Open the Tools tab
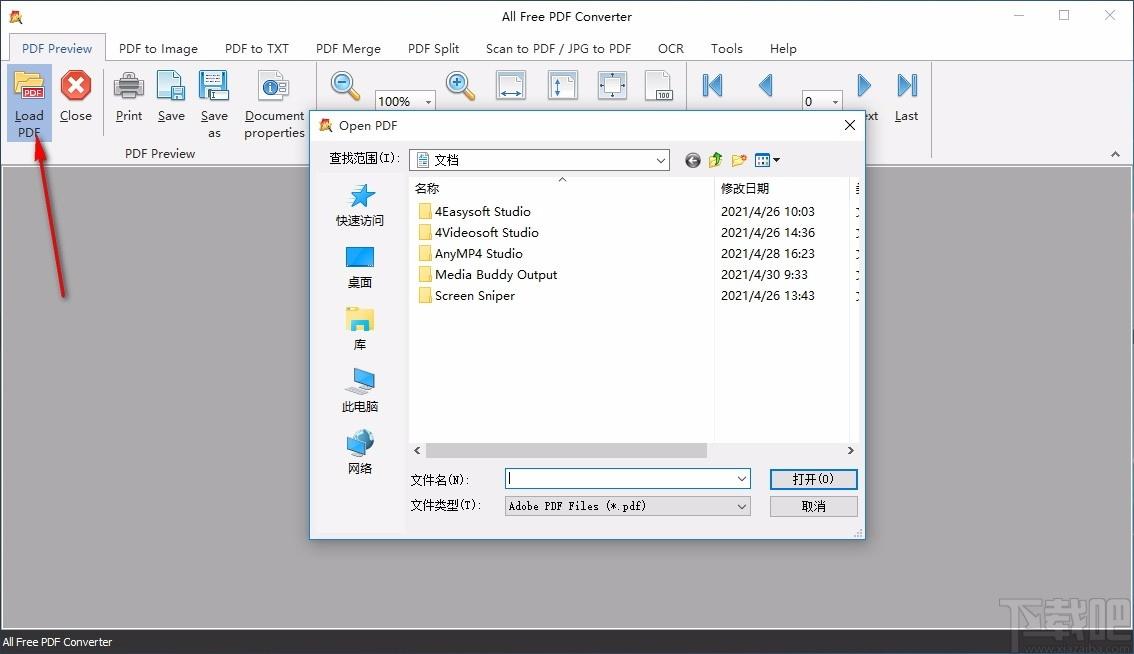1134x654 pixels. coord(726,48)
